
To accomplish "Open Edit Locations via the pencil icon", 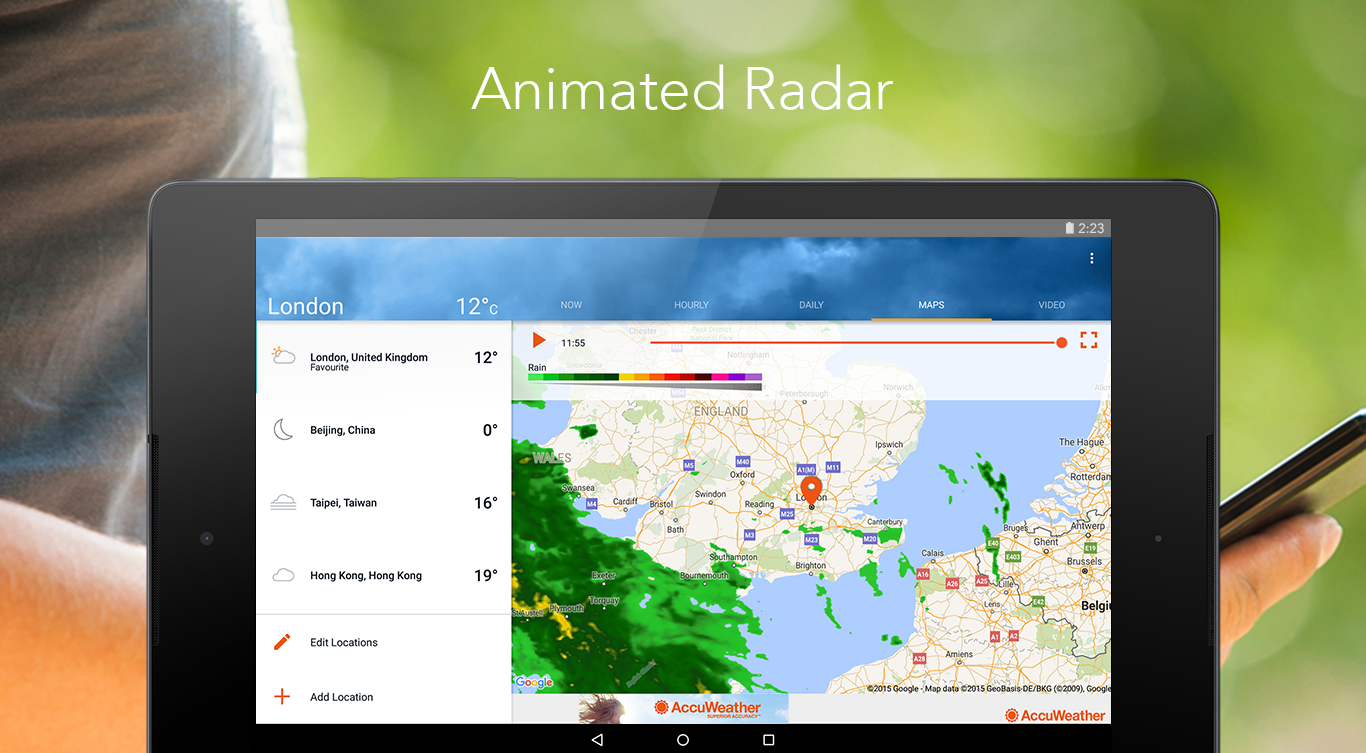I will 283,642.
